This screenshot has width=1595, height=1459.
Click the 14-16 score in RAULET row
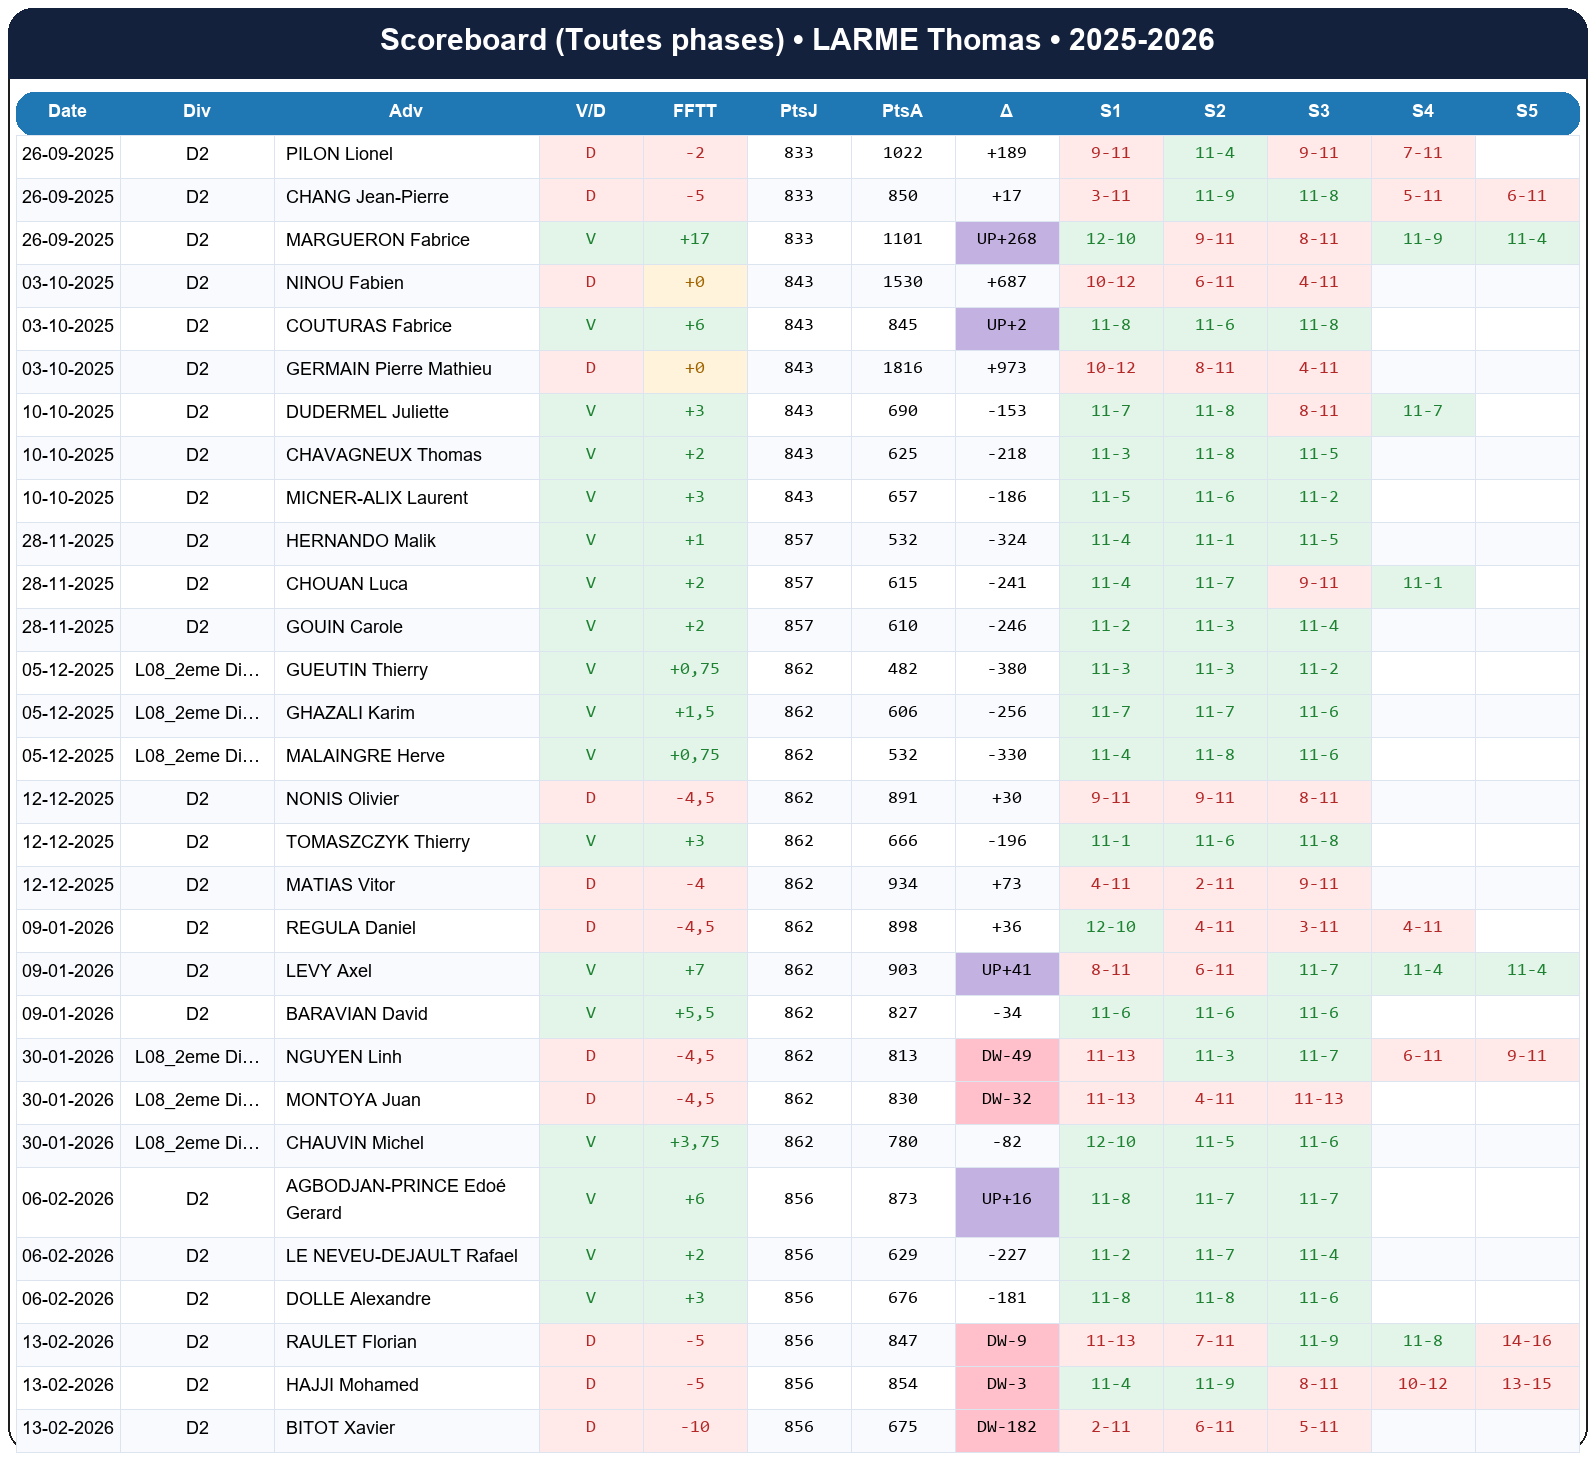pos(1526,1342)
